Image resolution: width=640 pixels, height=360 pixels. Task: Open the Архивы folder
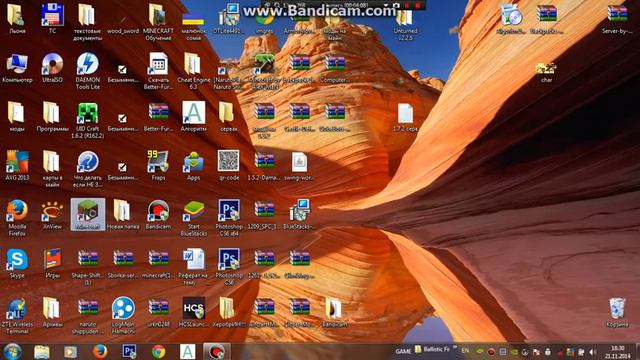(x=52, y=312)
